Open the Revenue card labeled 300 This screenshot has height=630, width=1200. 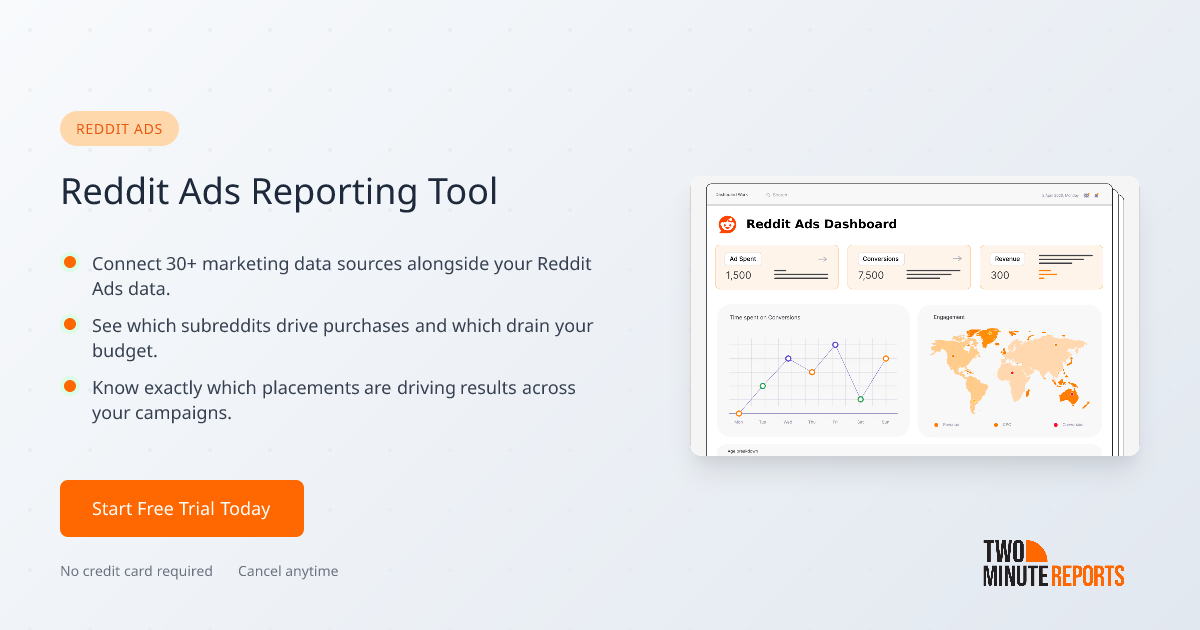[1041, 267]
